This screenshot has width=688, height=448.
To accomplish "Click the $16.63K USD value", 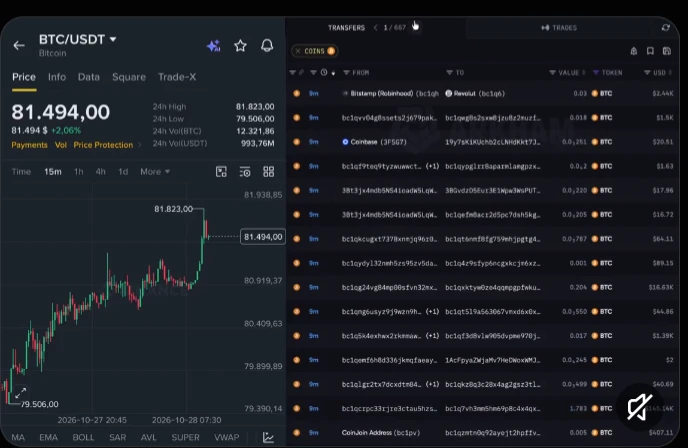I will coord(661,287).
